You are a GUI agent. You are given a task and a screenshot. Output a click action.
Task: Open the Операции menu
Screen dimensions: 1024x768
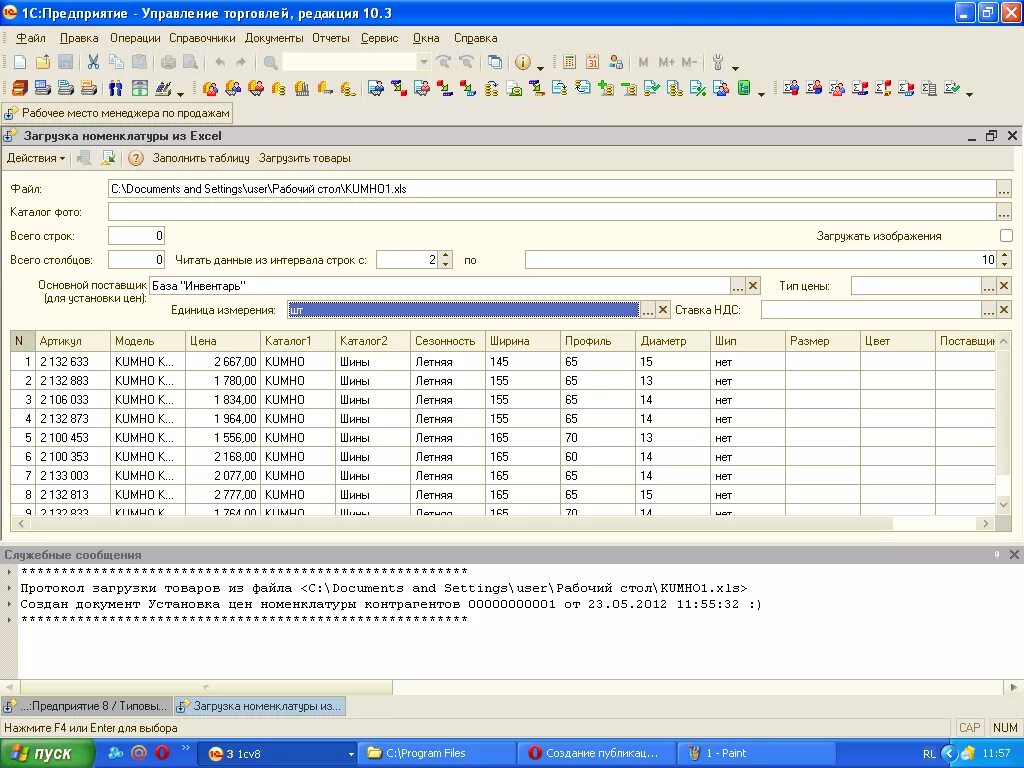pyautogui.click(x=135, y=38)
